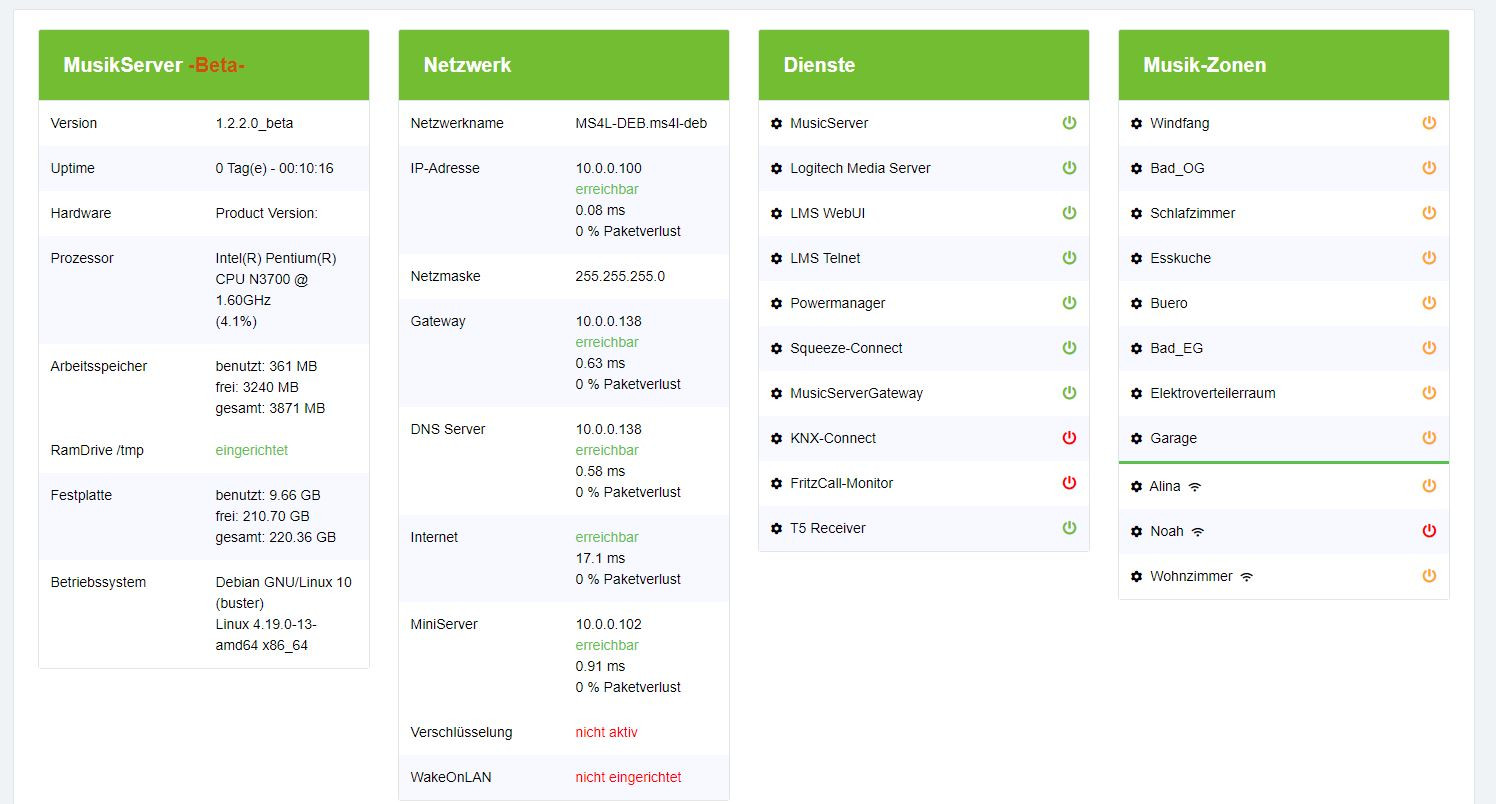Click the gear icon next to MusicServer
This screenshot has height=804, width=1496.
pyautogui.click(x=776, y=124)
